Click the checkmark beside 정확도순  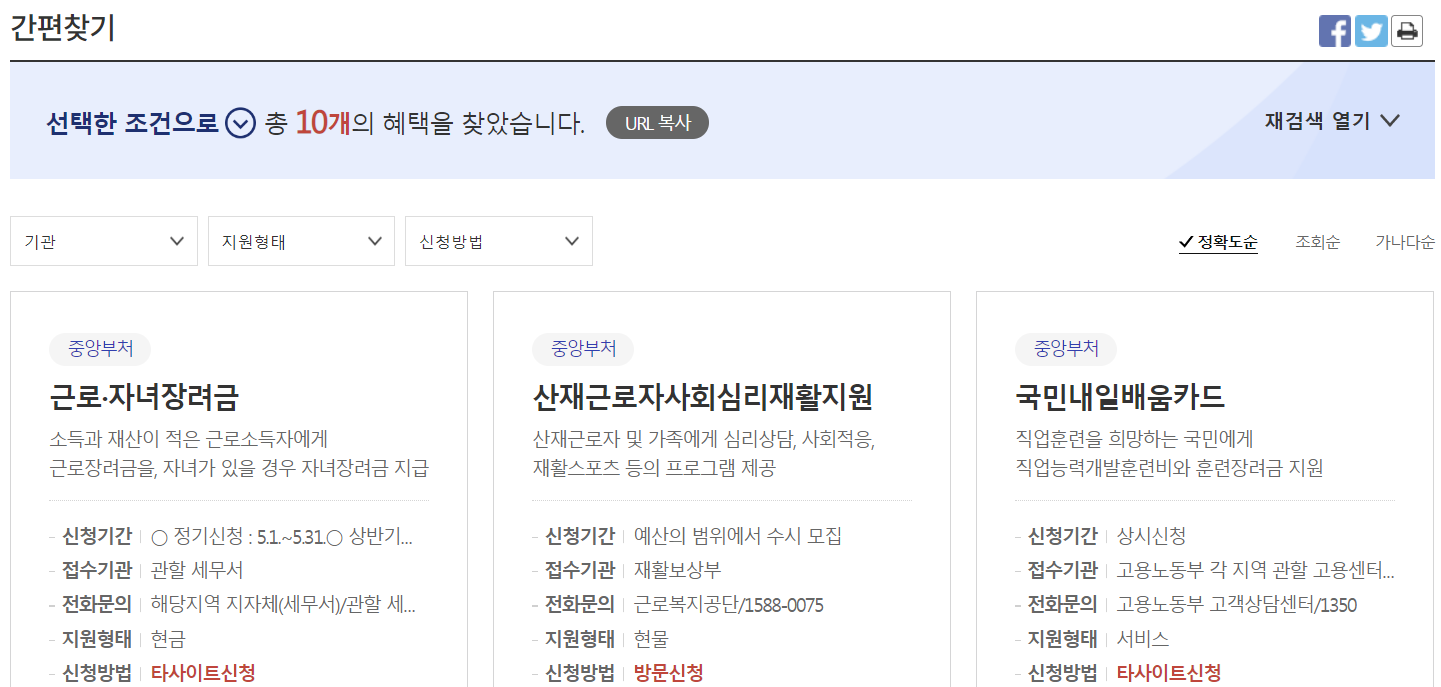pos(1186,240)
